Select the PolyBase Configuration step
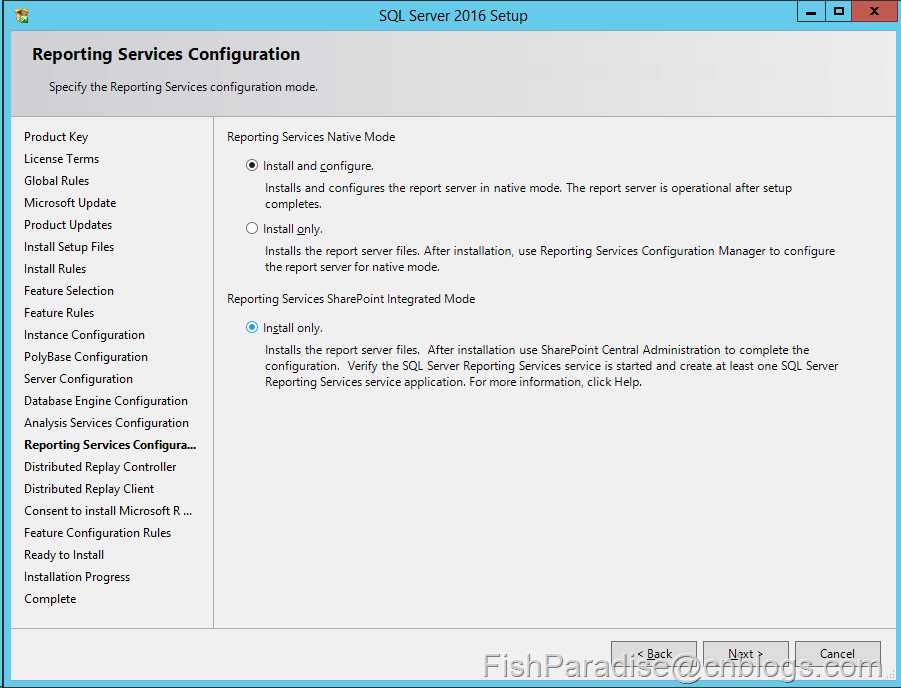This screenshot has height=688, width=901. point(86,357)
